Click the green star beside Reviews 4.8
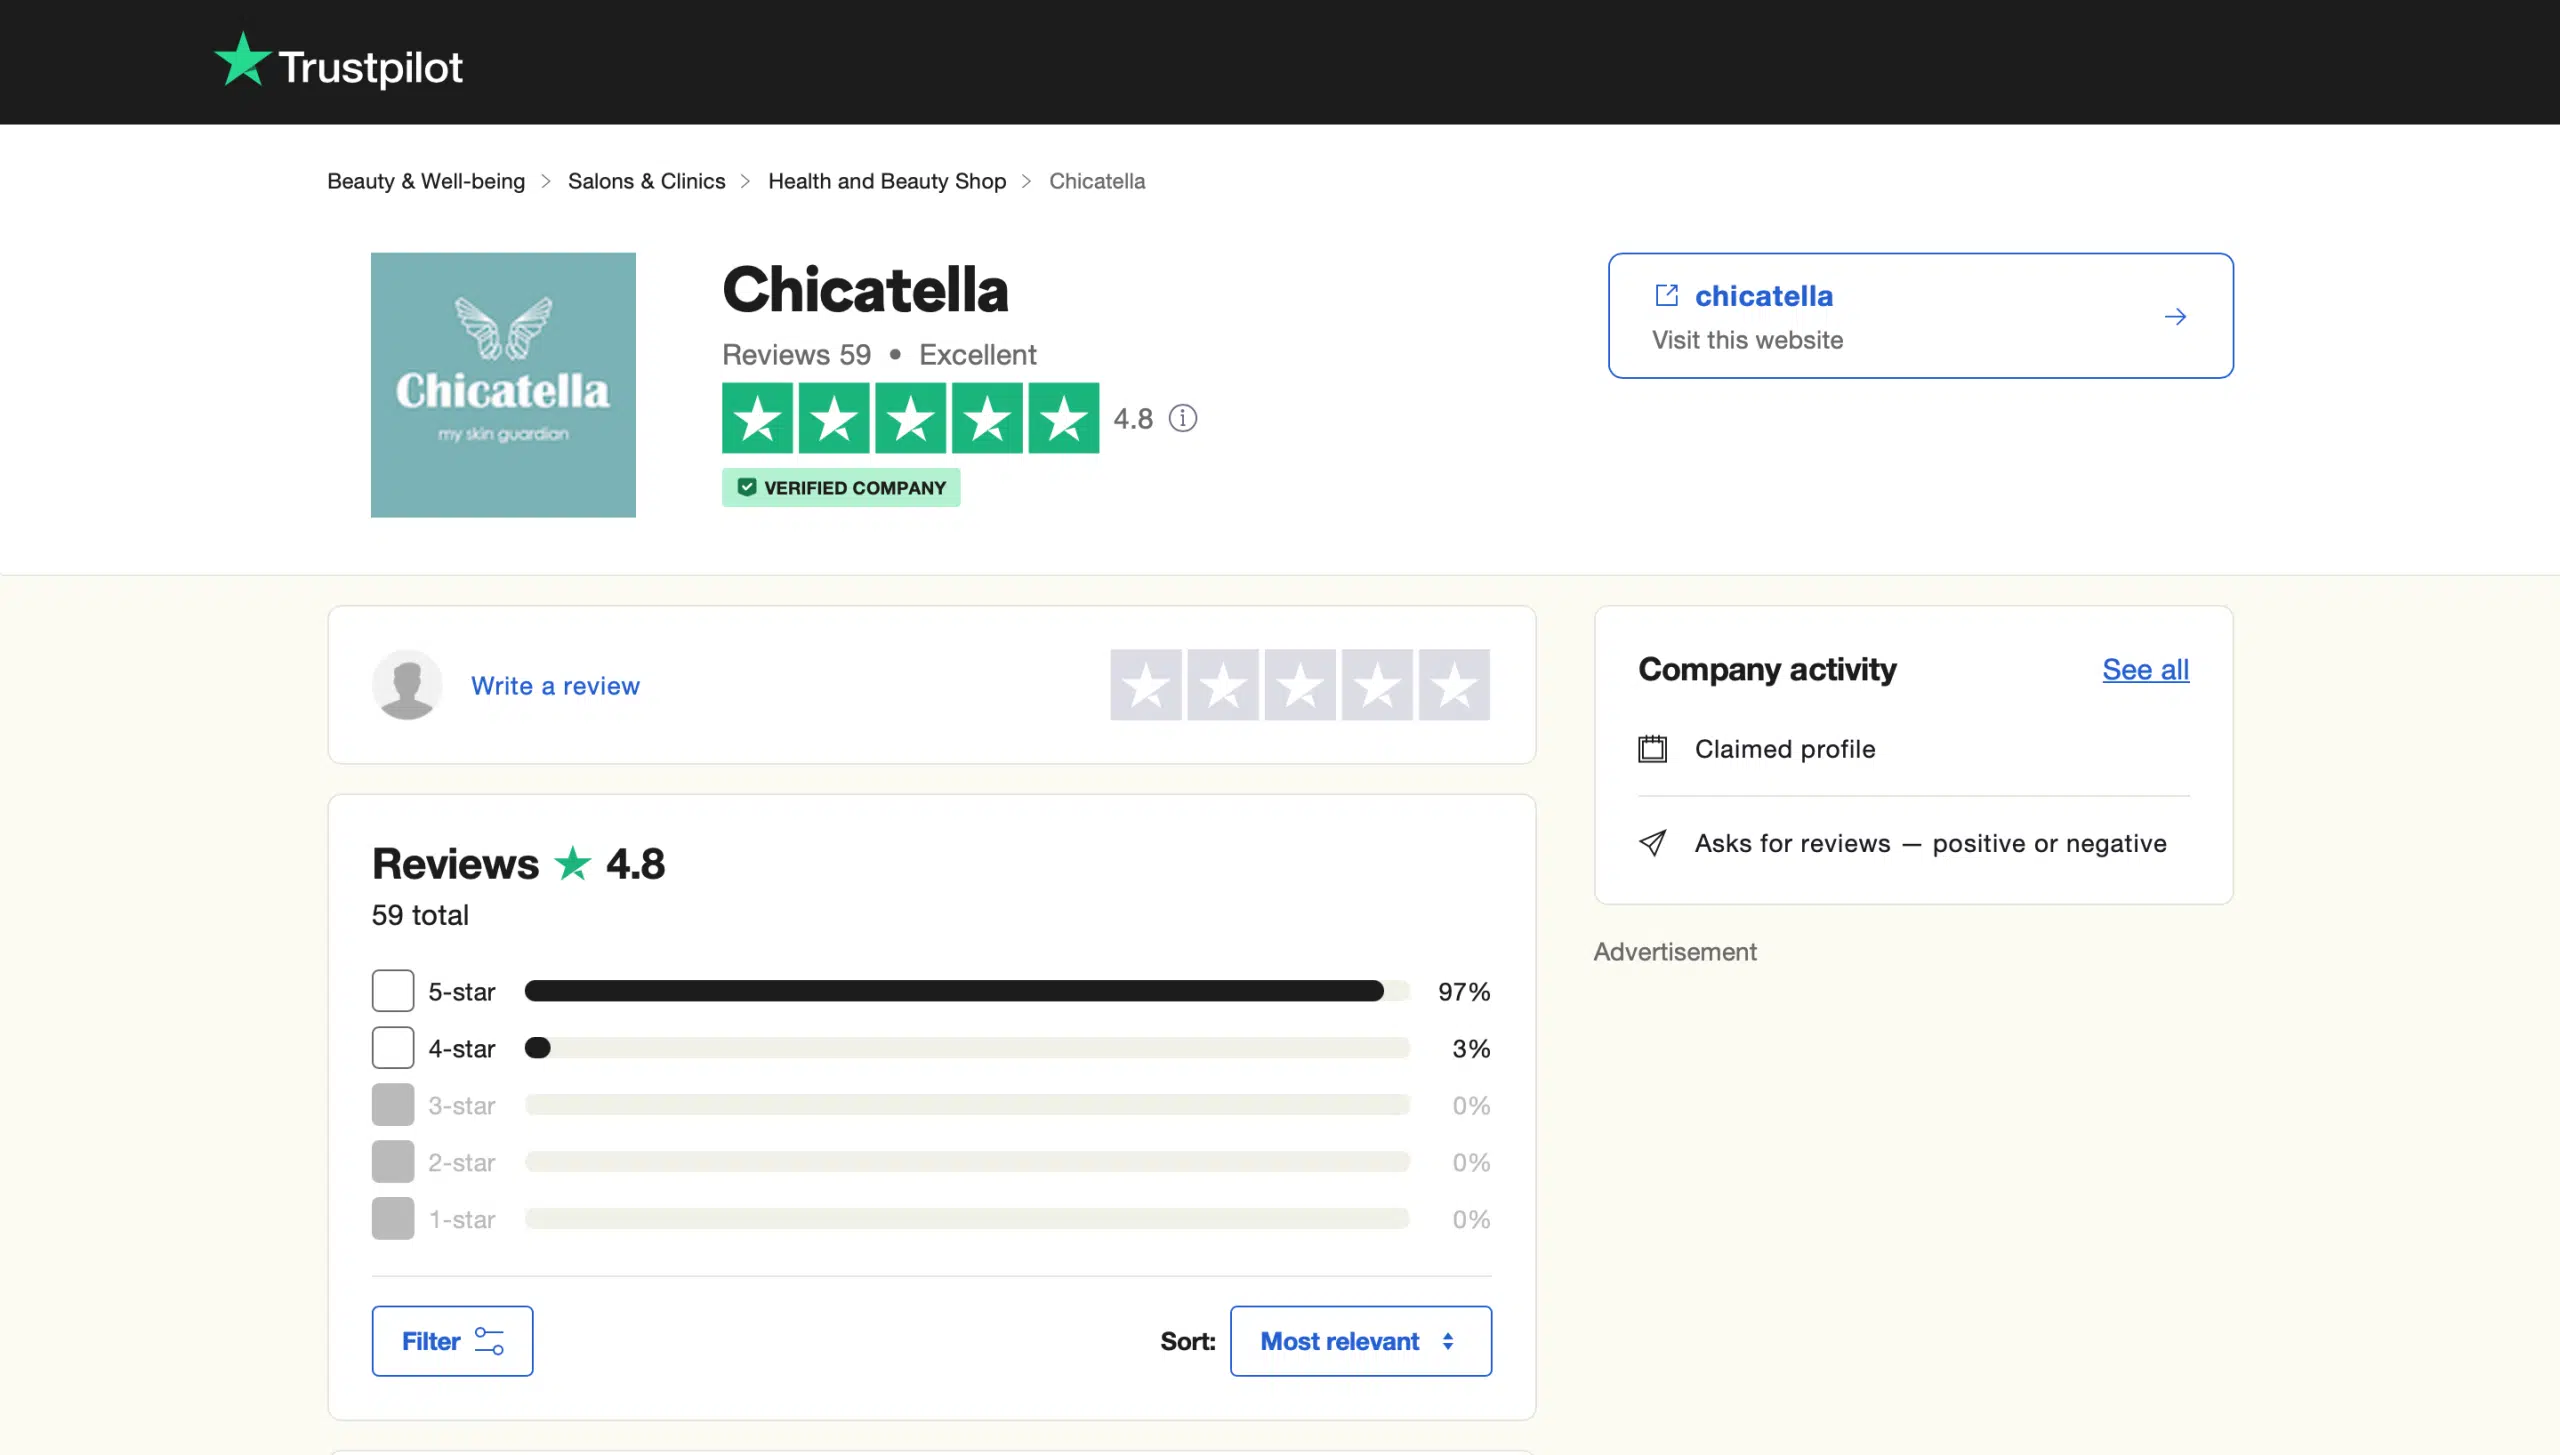 (572, 863)
